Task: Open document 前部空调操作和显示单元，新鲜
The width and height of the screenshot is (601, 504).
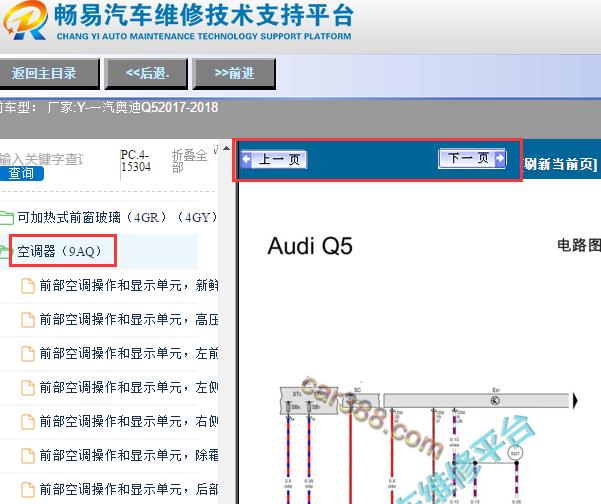Action: point(129,286)
